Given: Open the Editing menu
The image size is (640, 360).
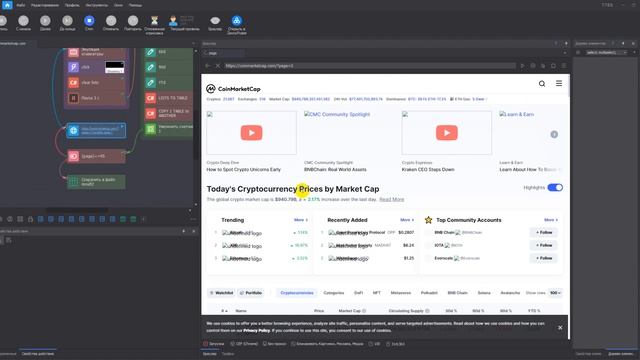Looking at the screenshot, I should (45, 5).
